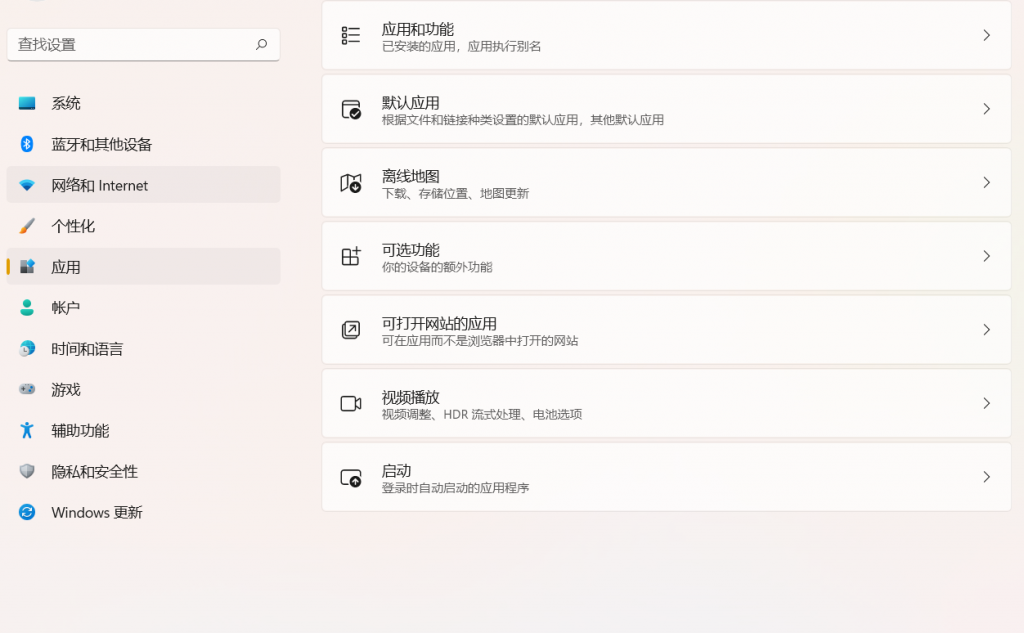Select Windows 更新 in sidebar
This screenshot has width=1024, height=633.
pos(96,512)
